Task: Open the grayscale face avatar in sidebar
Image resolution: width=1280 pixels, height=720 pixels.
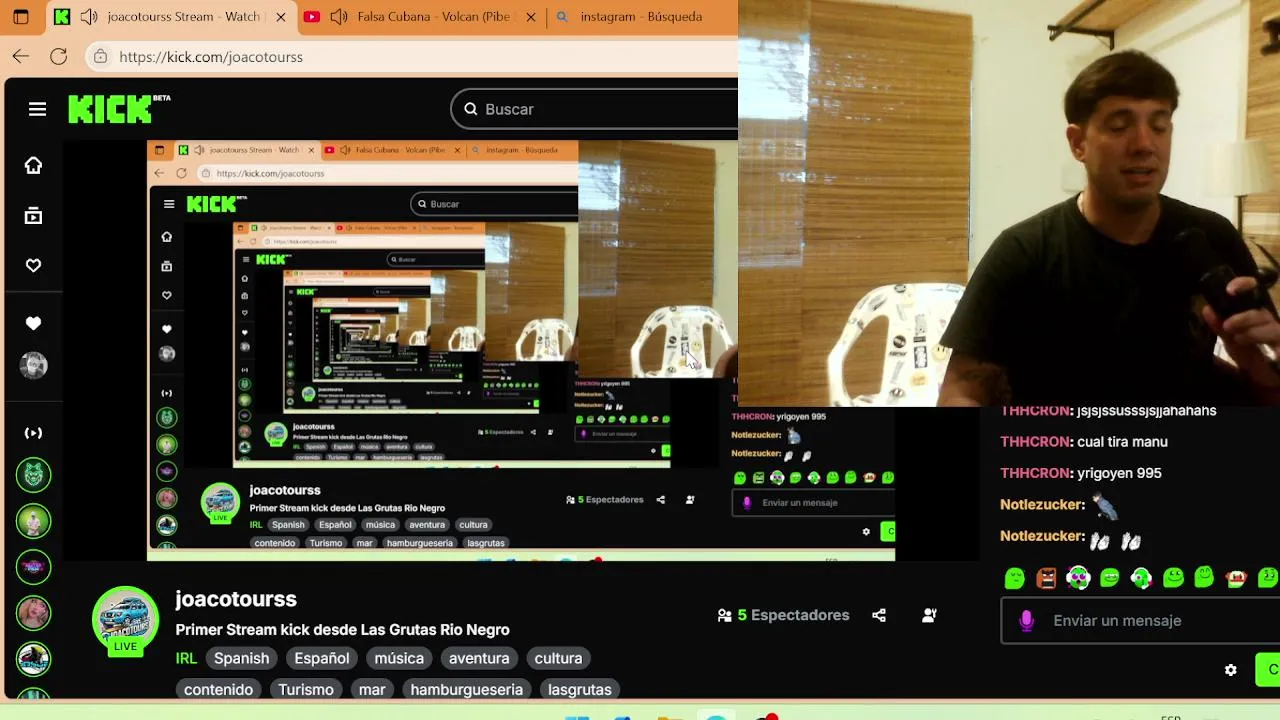Action: (x=33, y=365)
